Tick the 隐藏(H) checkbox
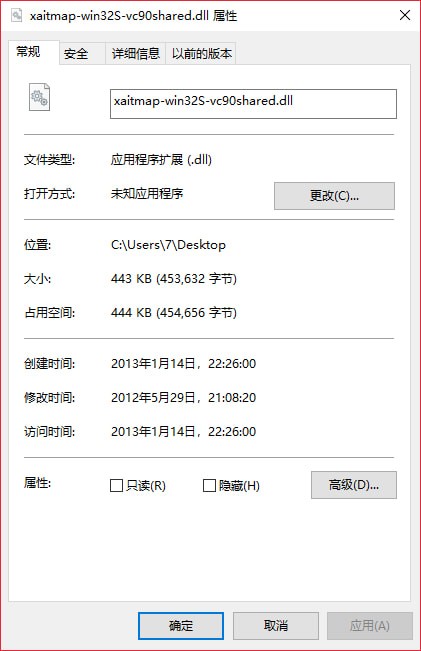The width and height of the screenshot is (421, 651). pos(209,485)
